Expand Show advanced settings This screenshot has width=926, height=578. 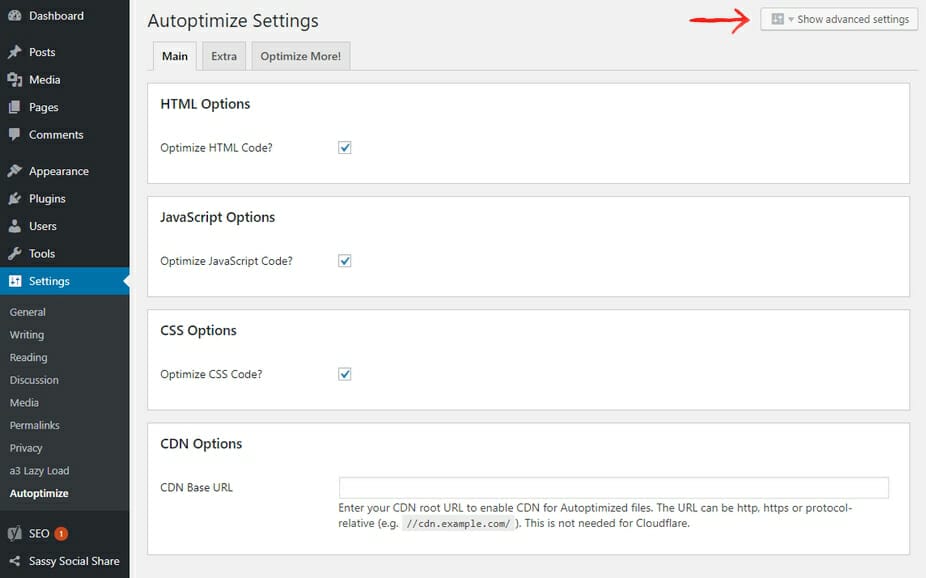839,19
